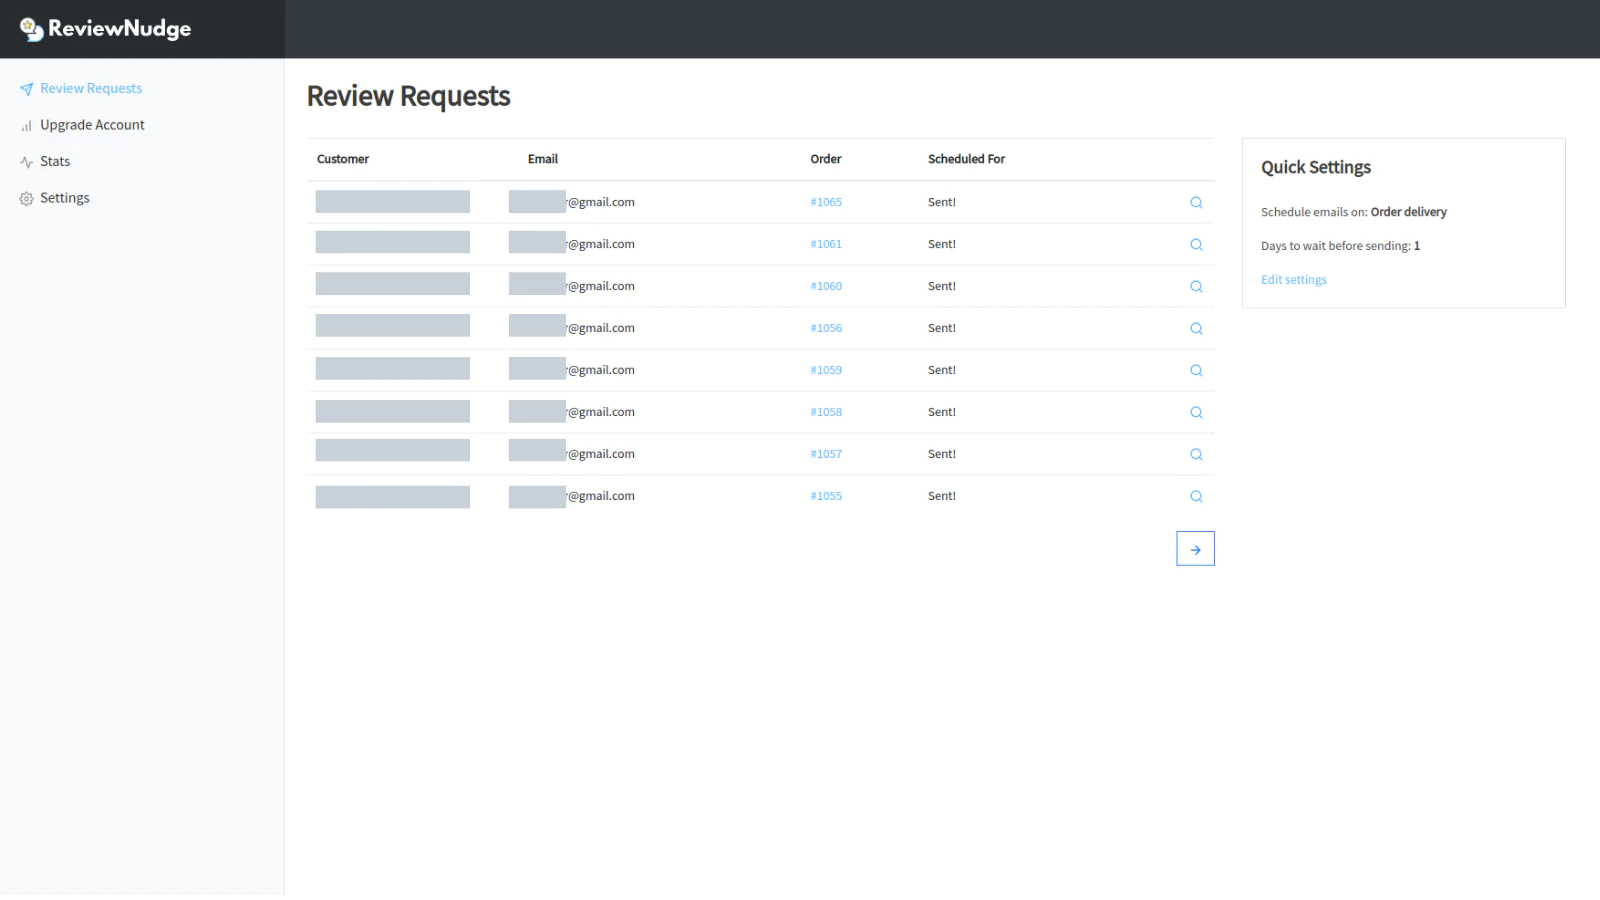Viewport: 1600px width, 900px height.
Task: Open Review Requests in sidebar
Action: [x=90, y=88]
